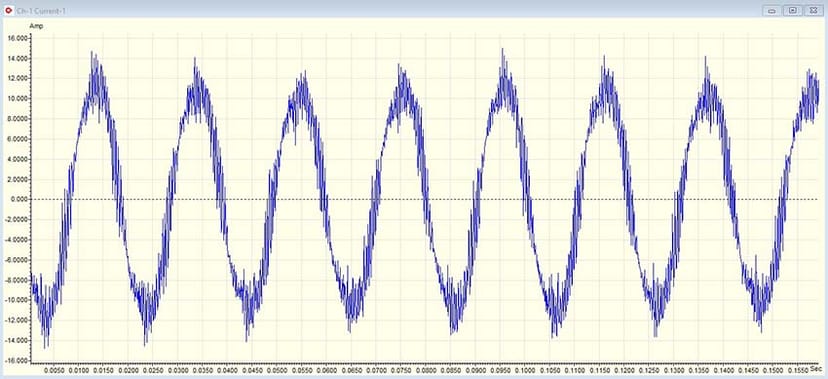This screenshot has height=379, width=828.
Task: Click the 0.0550 time axis value
Action: tap(302, 371)
